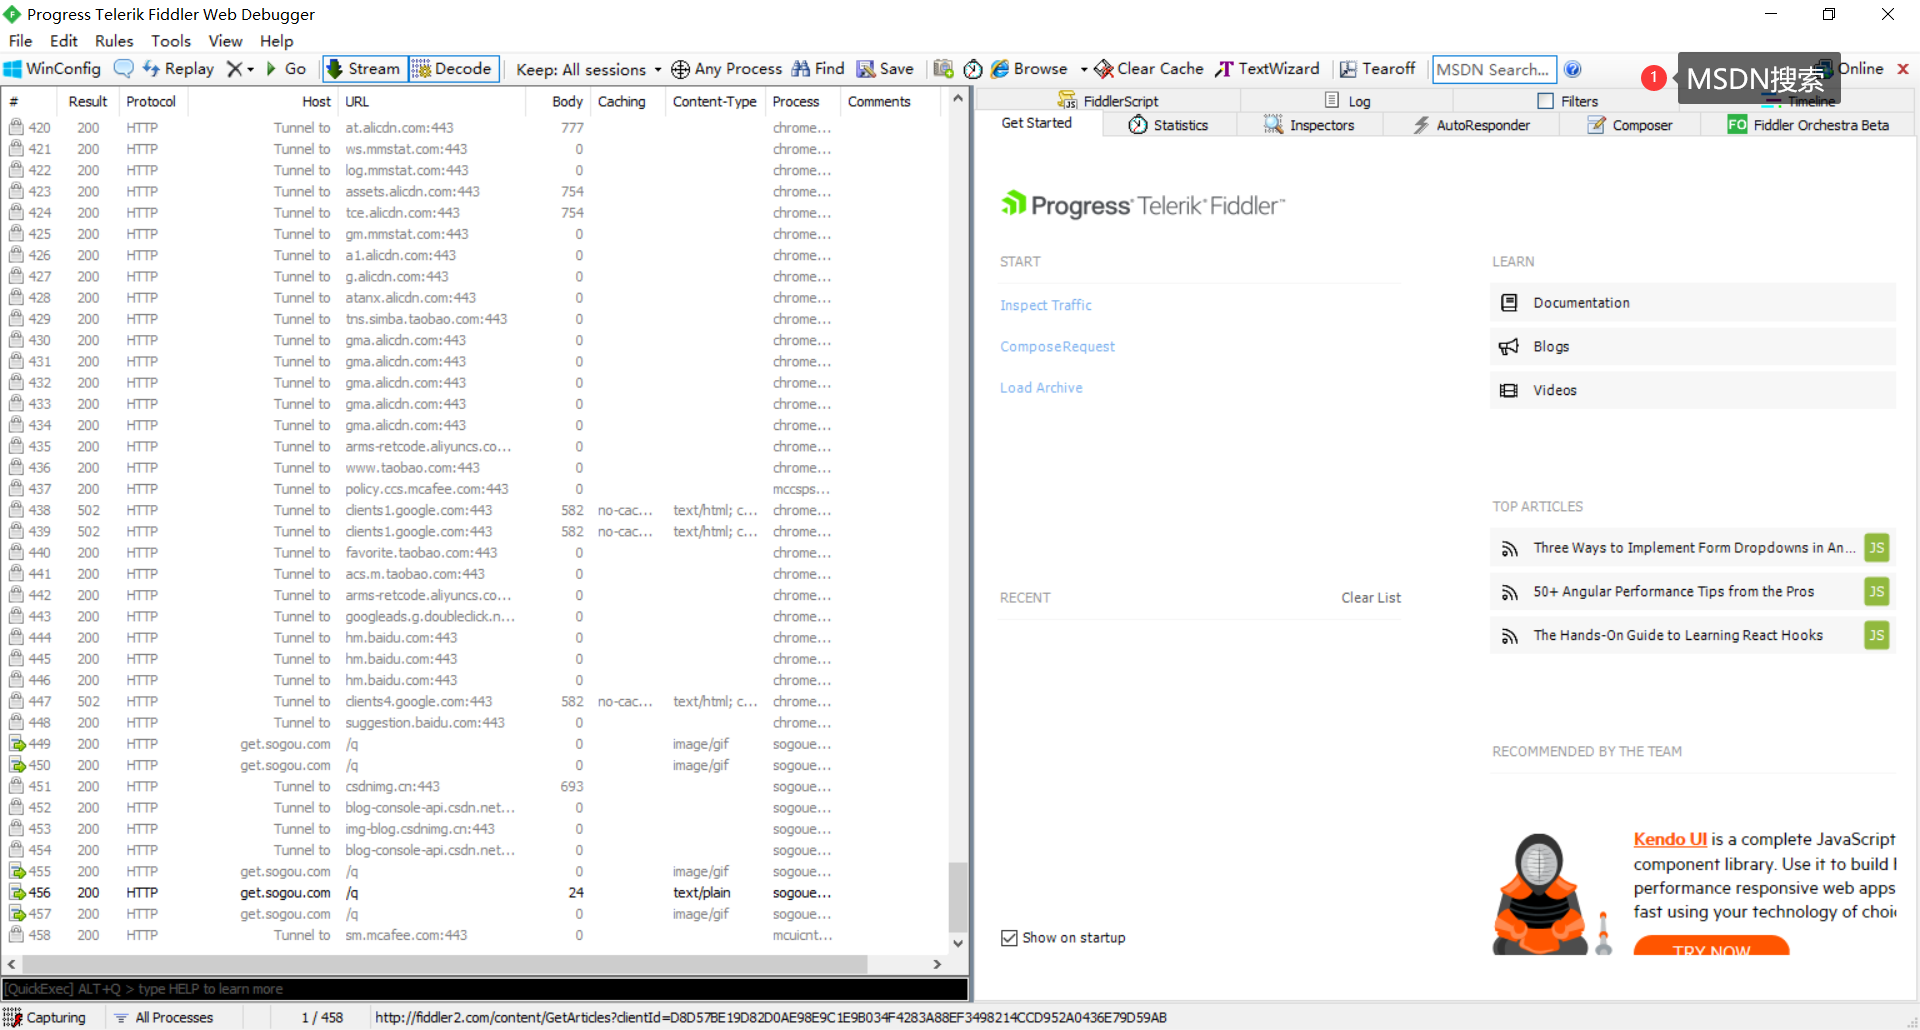This screenshot has width=1920, height=1030.
Task: Switch to the Composer tab
Action: (1630, 125)
